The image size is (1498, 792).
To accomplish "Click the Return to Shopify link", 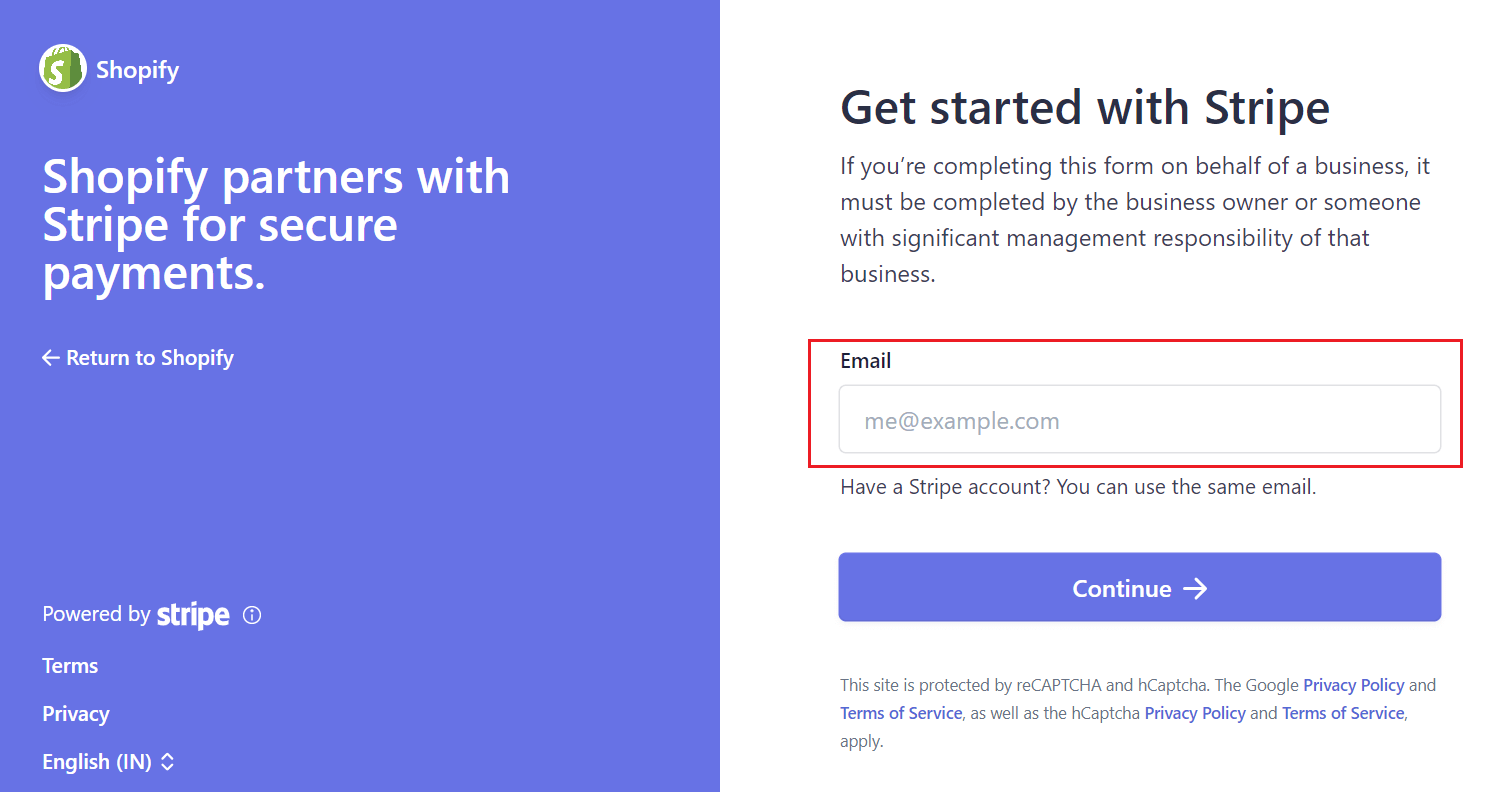I will pyautogui.click(x=150, y=357).
